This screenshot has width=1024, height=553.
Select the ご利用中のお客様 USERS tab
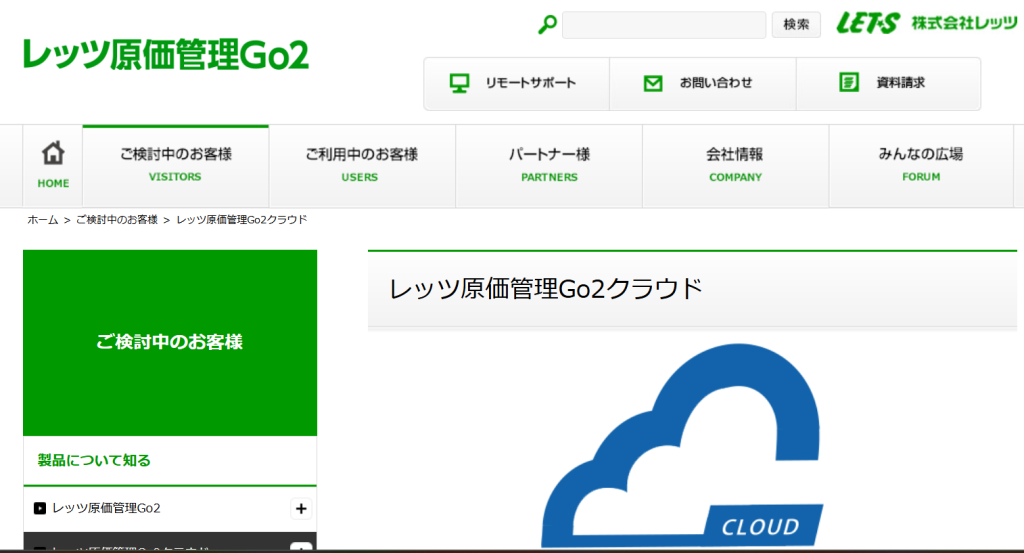pos(362,166)
